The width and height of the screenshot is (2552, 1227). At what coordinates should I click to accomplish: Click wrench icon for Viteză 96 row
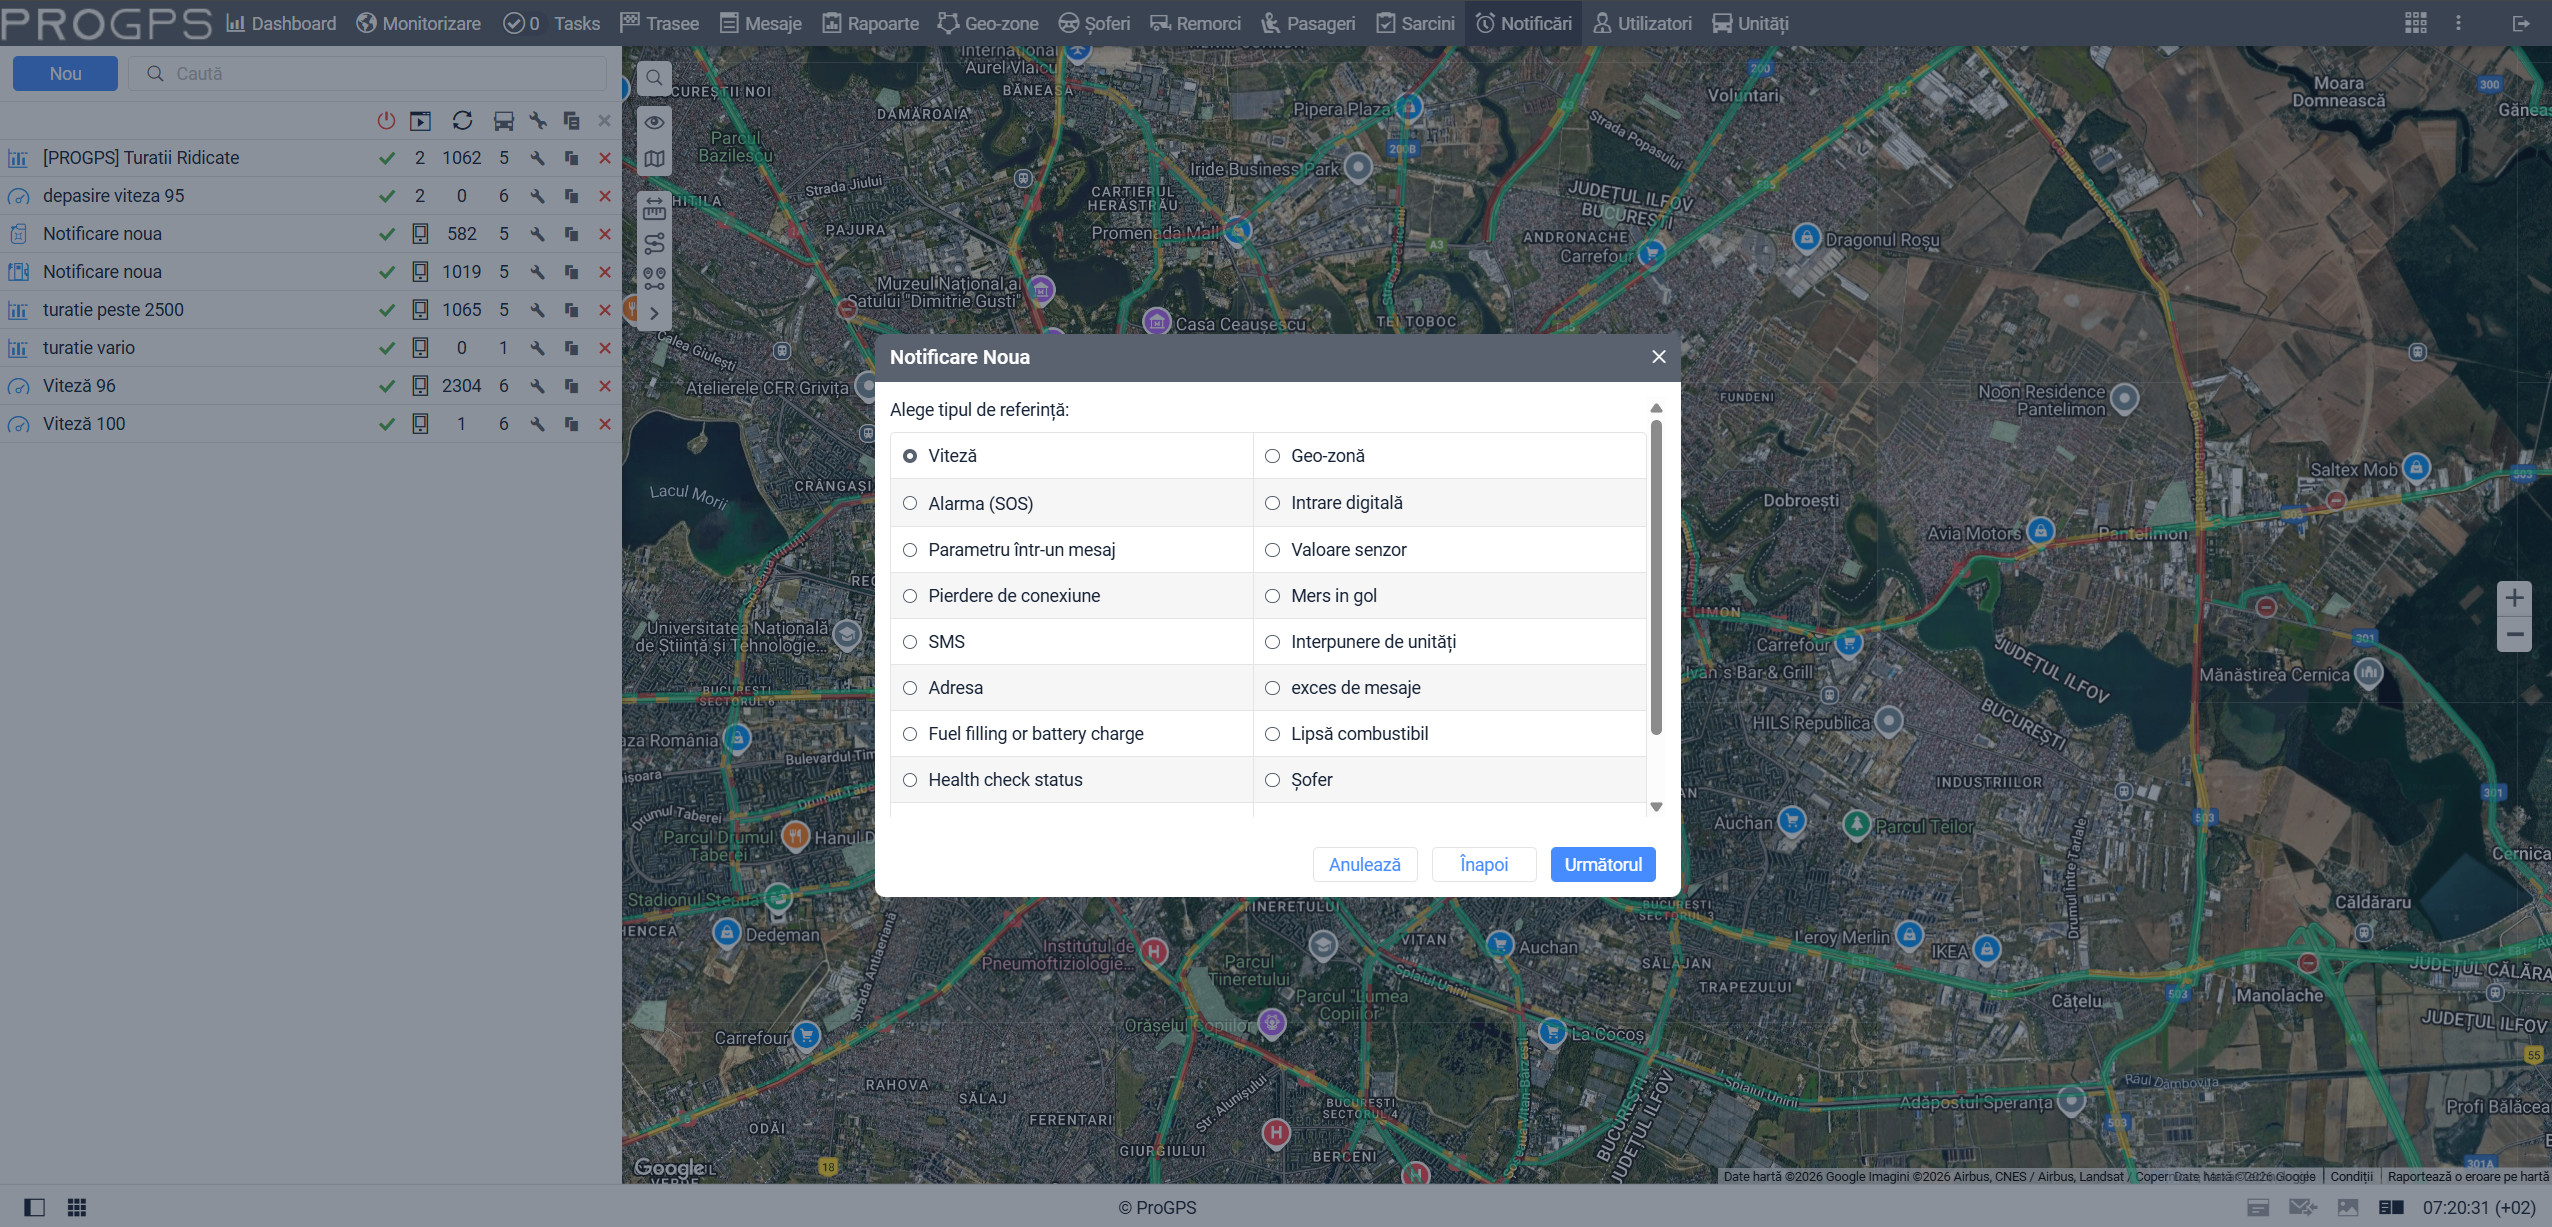click(538, 386)
